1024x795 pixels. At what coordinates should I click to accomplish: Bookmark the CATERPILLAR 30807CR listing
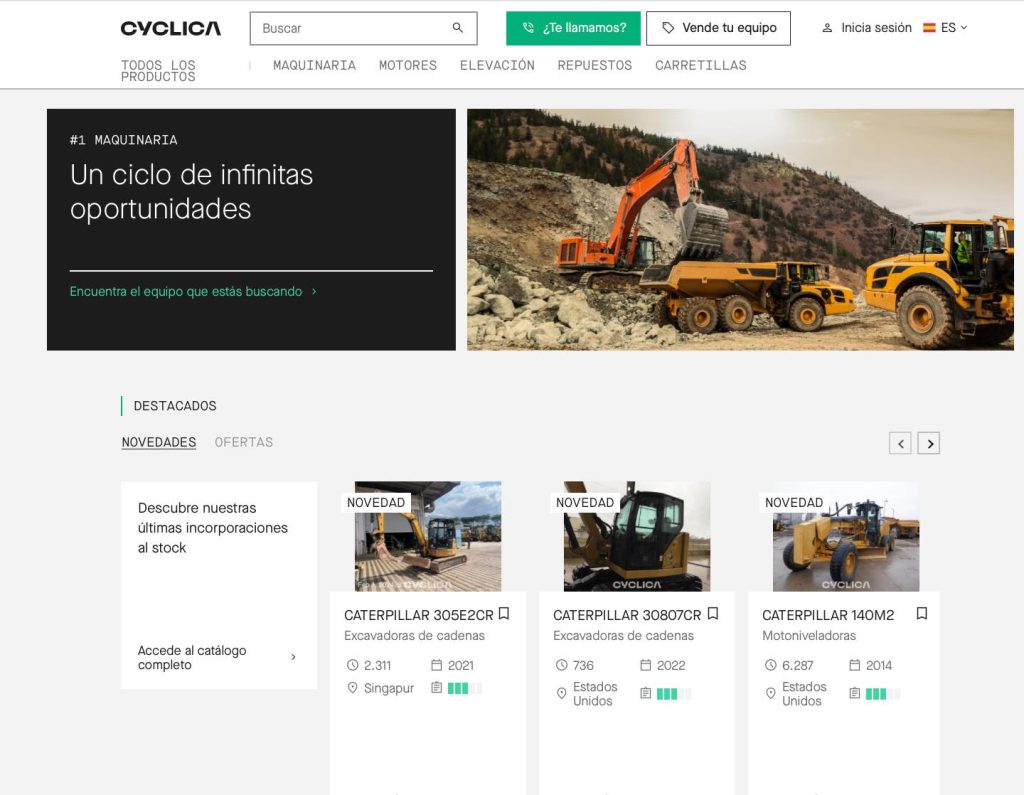click(713, 613)
